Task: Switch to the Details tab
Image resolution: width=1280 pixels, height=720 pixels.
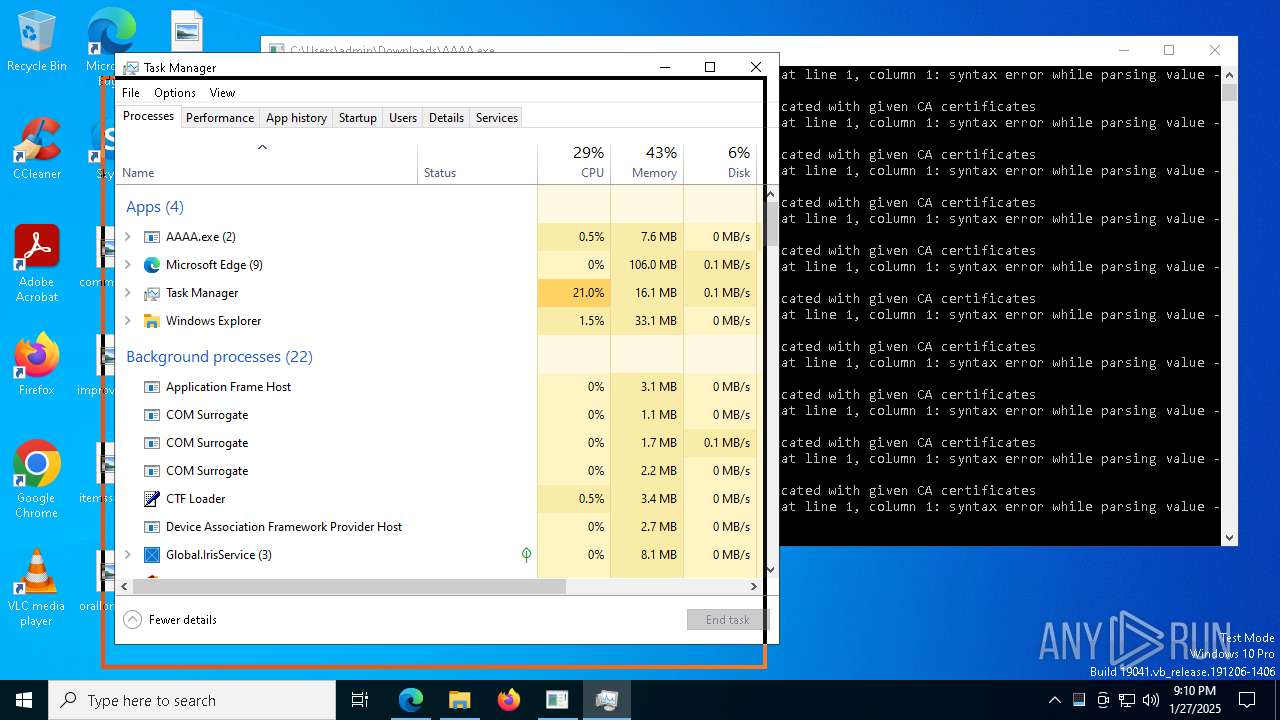Action: [446, 117]
